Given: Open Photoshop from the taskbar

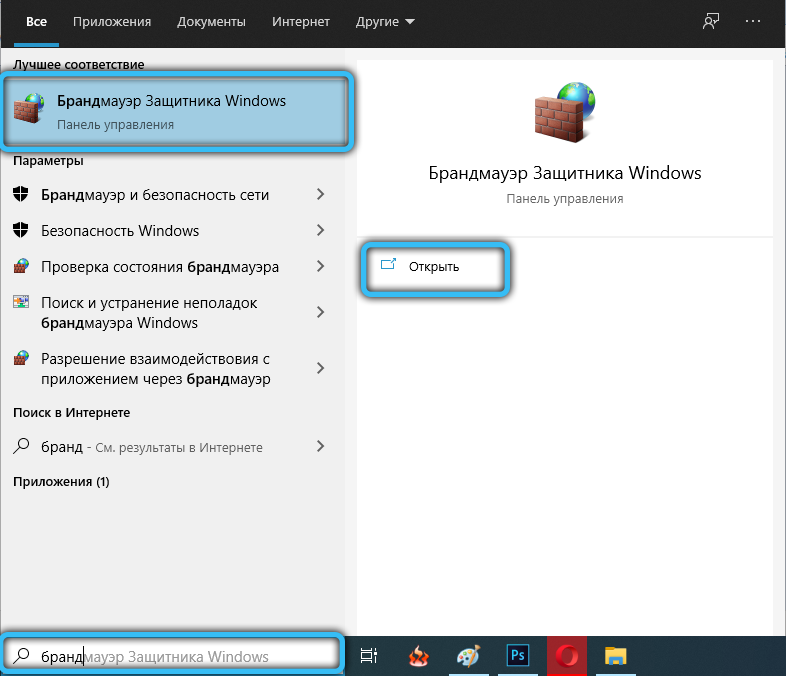Looking at the screenshot, I should tap(518, 656).
